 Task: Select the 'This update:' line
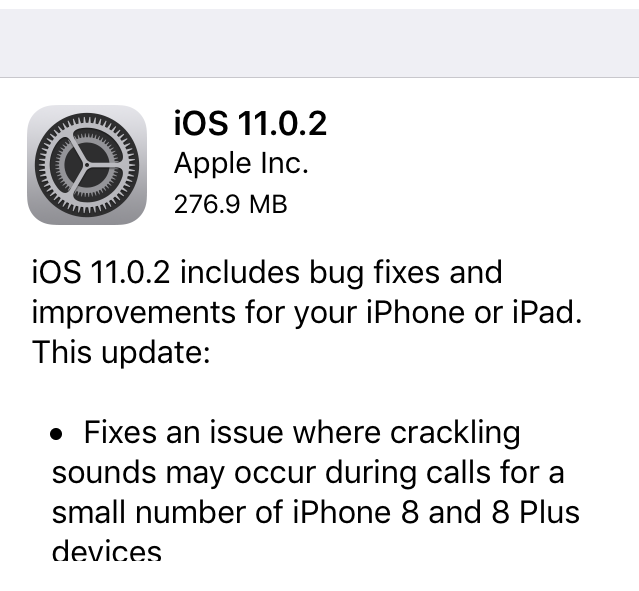tap(121, 352)
